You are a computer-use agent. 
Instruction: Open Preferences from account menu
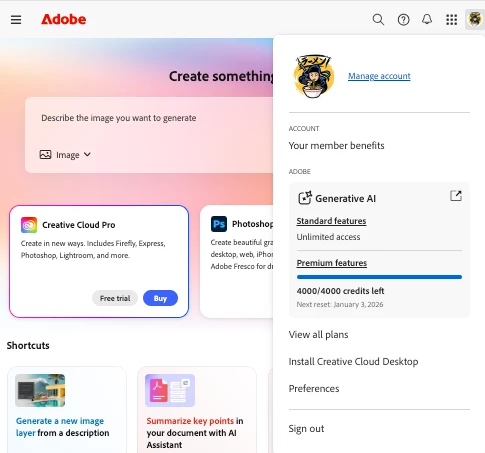(314, 389)
